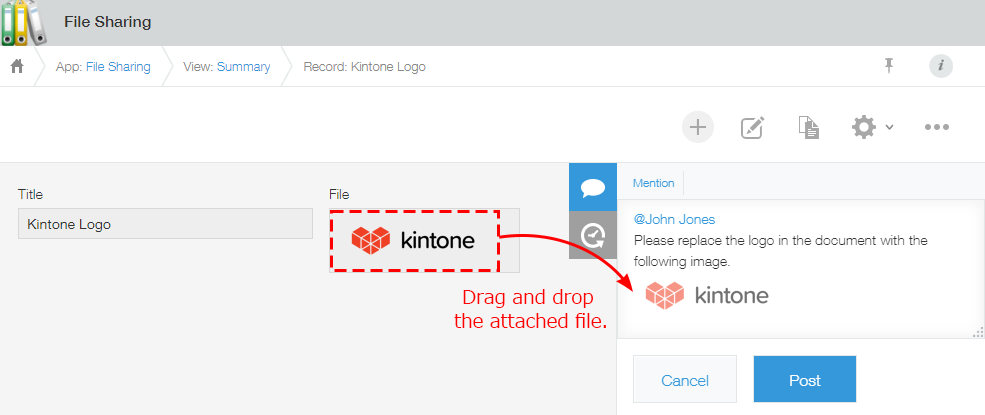The width and height of the screenshot is (985, 415).
Task: Click the Title field with Kintone Logo
Action: pos(165,224)
